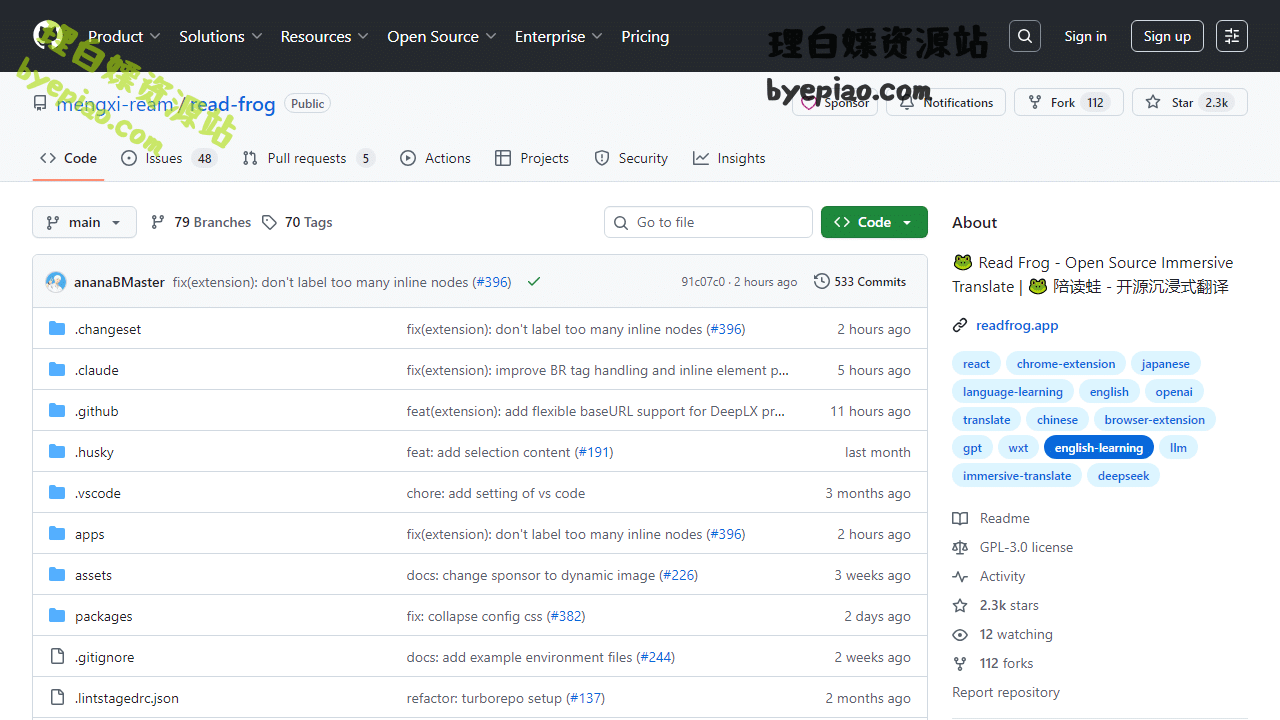Click the japanese topic tag
The image size is (1280, 720).
click(1166, 363)
